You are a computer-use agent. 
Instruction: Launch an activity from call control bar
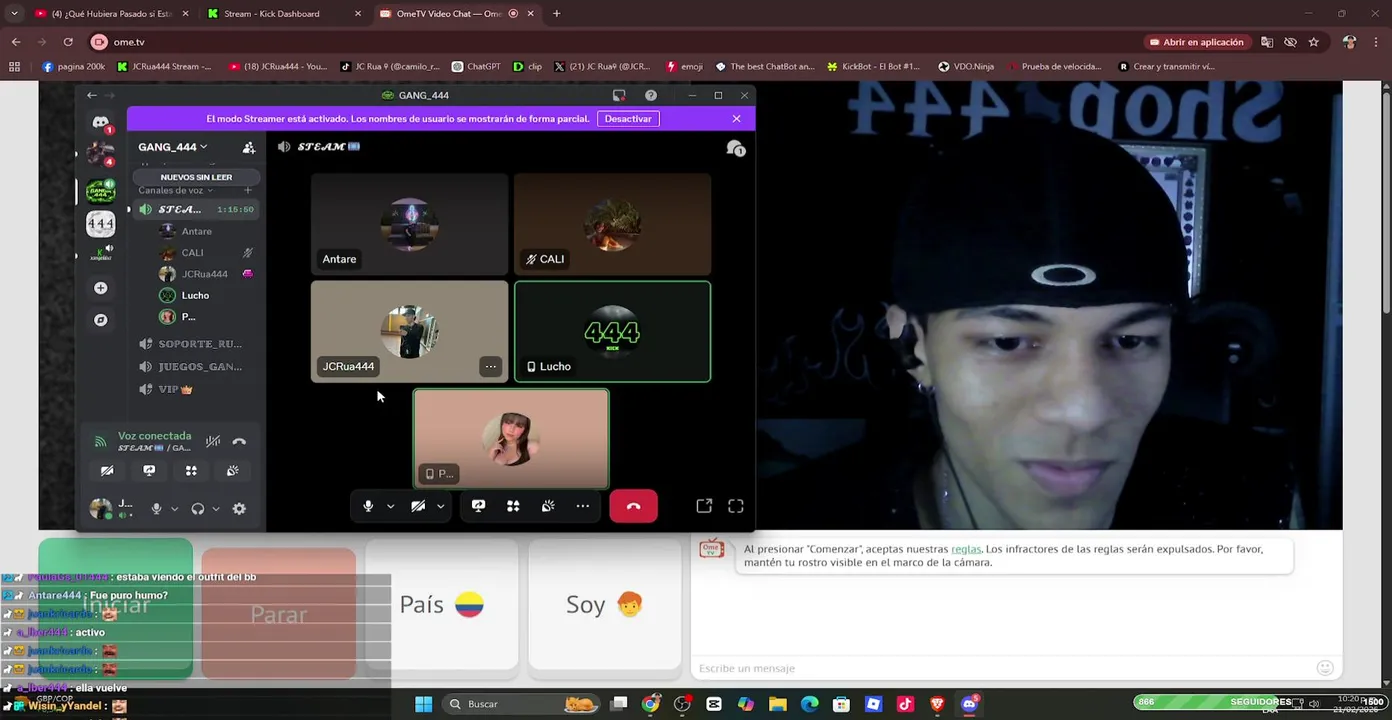tap(513, 506)
